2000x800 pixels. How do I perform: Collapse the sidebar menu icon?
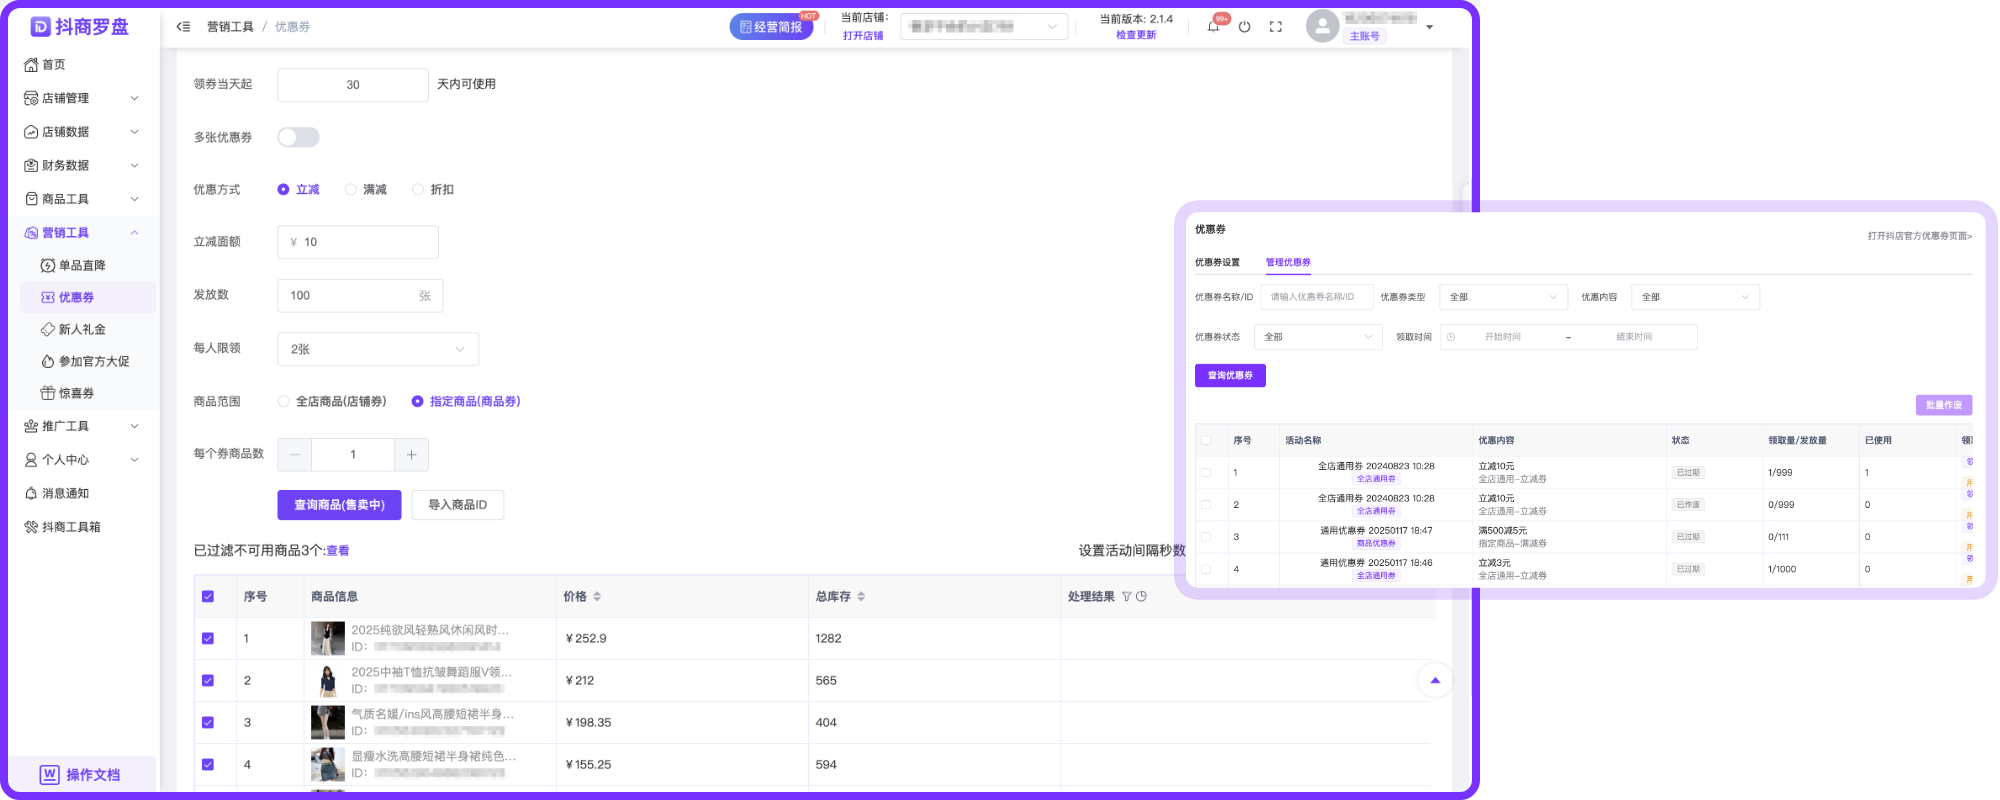tap(183, 27)
